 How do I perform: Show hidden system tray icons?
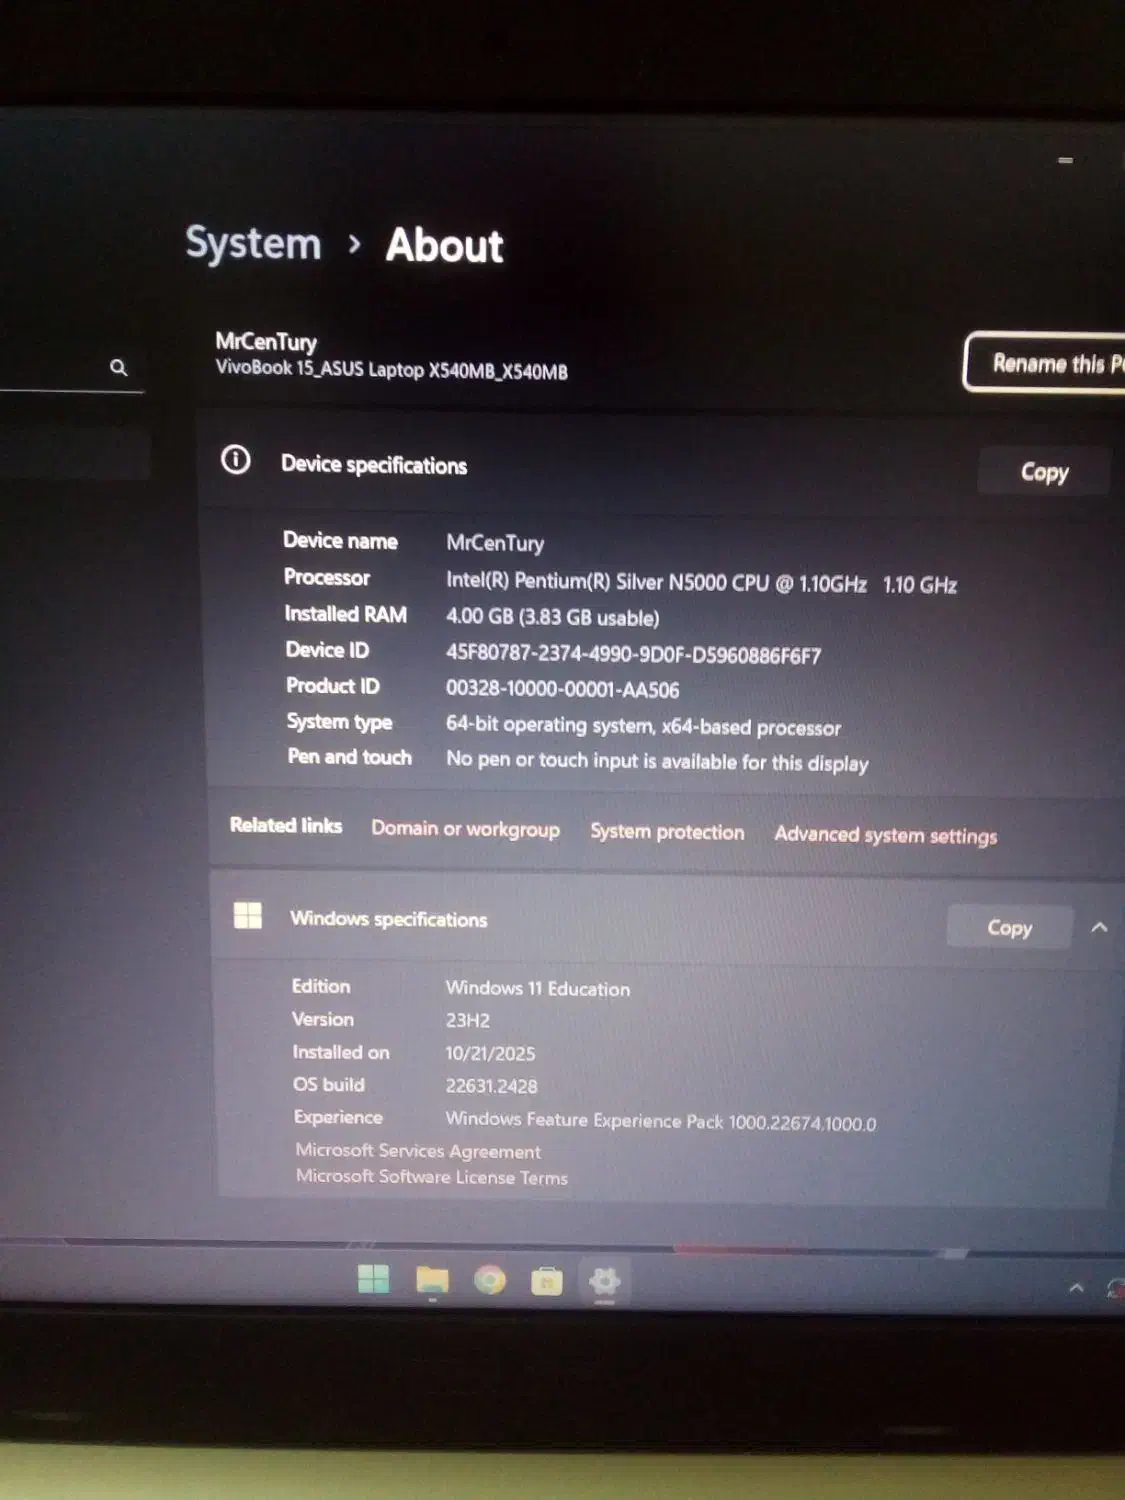[x=1076, y=1288]
